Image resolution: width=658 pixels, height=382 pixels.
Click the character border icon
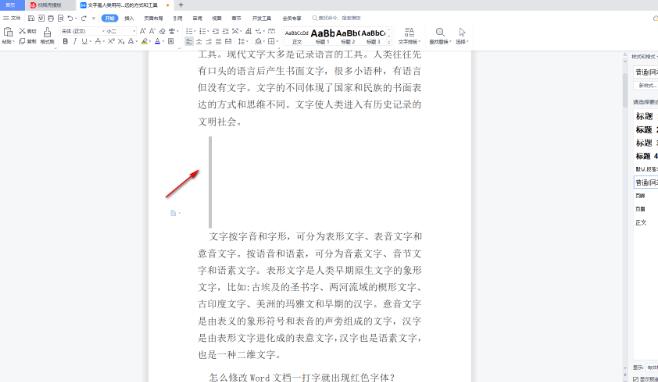pyautogui.click(x=171, y=41)
